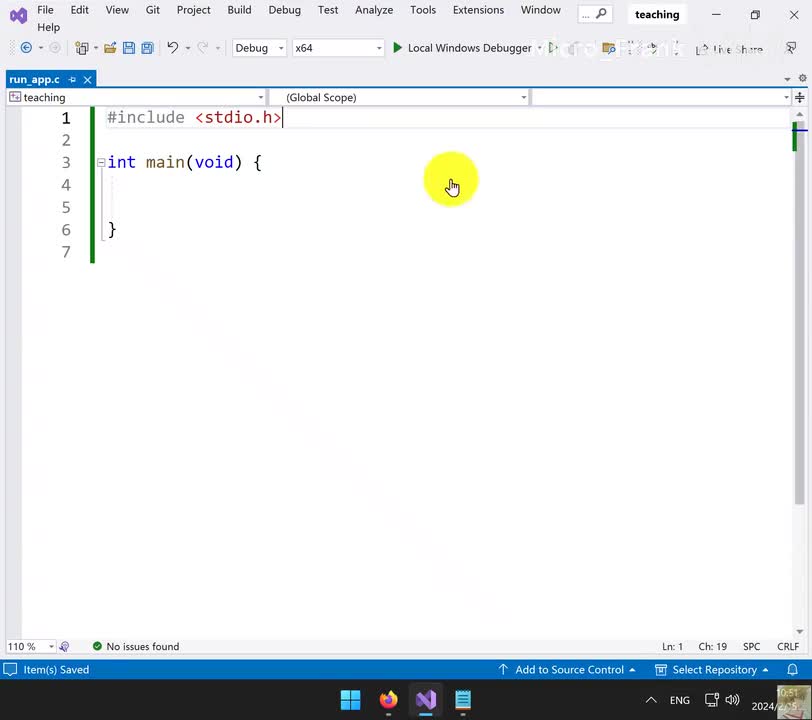812x720 pixels.
Task: Open the search box magnifier
Action: (x=601, y=14)
